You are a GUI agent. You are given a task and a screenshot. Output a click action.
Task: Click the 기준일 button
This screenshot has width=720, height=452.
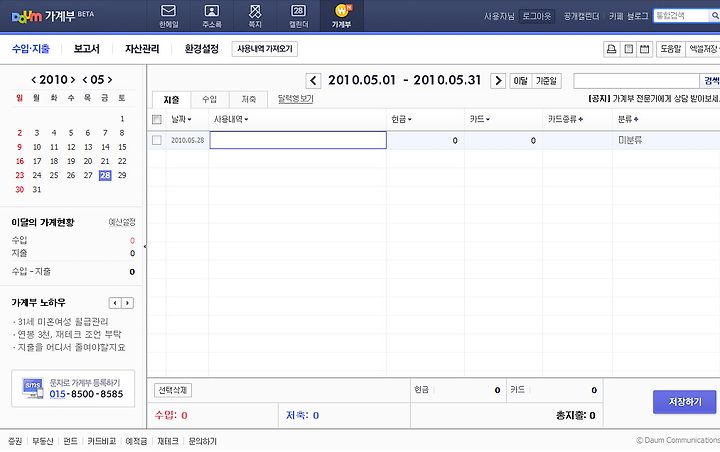coord(546,81)
